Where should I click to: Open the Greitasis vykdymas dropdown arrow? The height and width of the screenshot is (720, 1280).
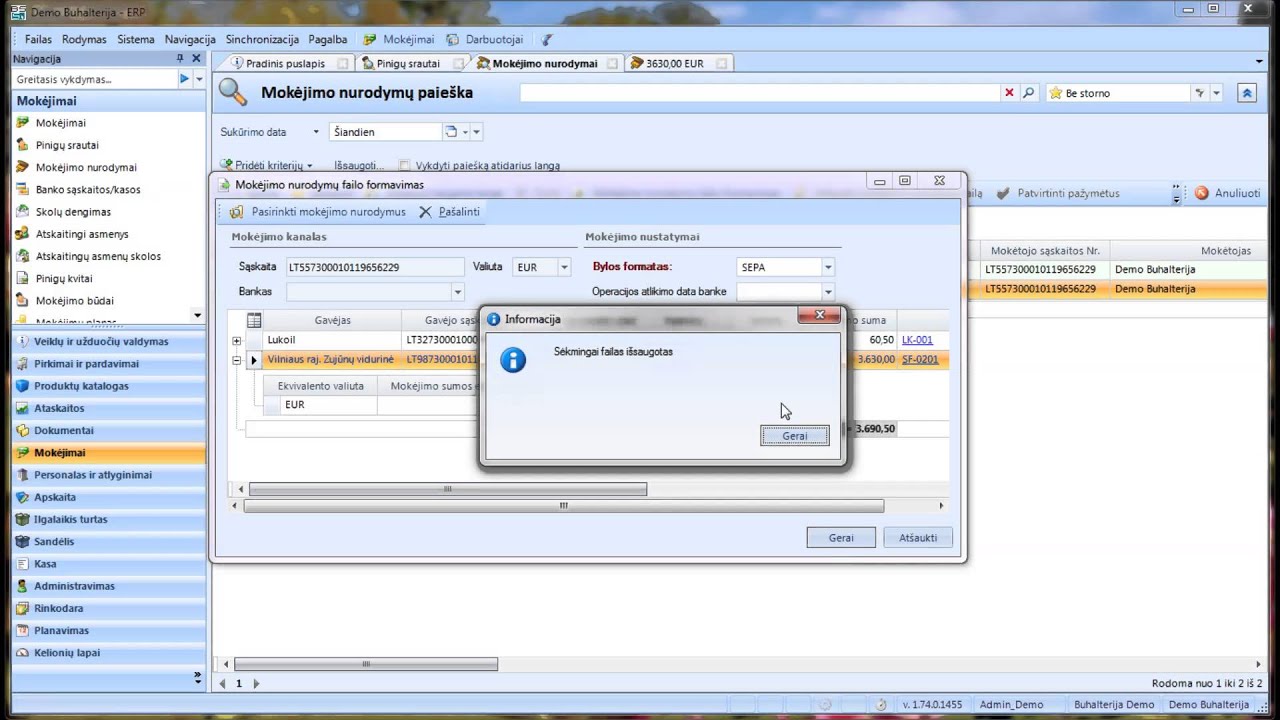pyautogui.click(x=199, y=79)
